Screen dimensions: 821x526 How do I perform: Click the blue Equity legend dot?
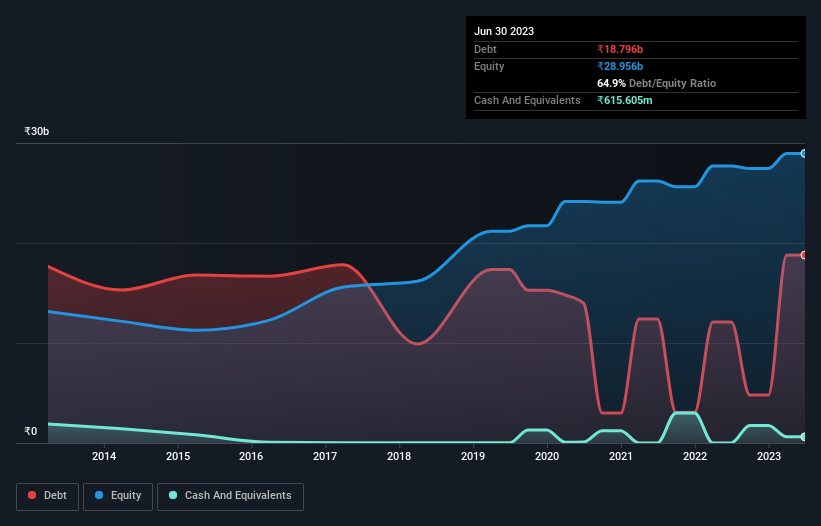(x=99, y=495)
